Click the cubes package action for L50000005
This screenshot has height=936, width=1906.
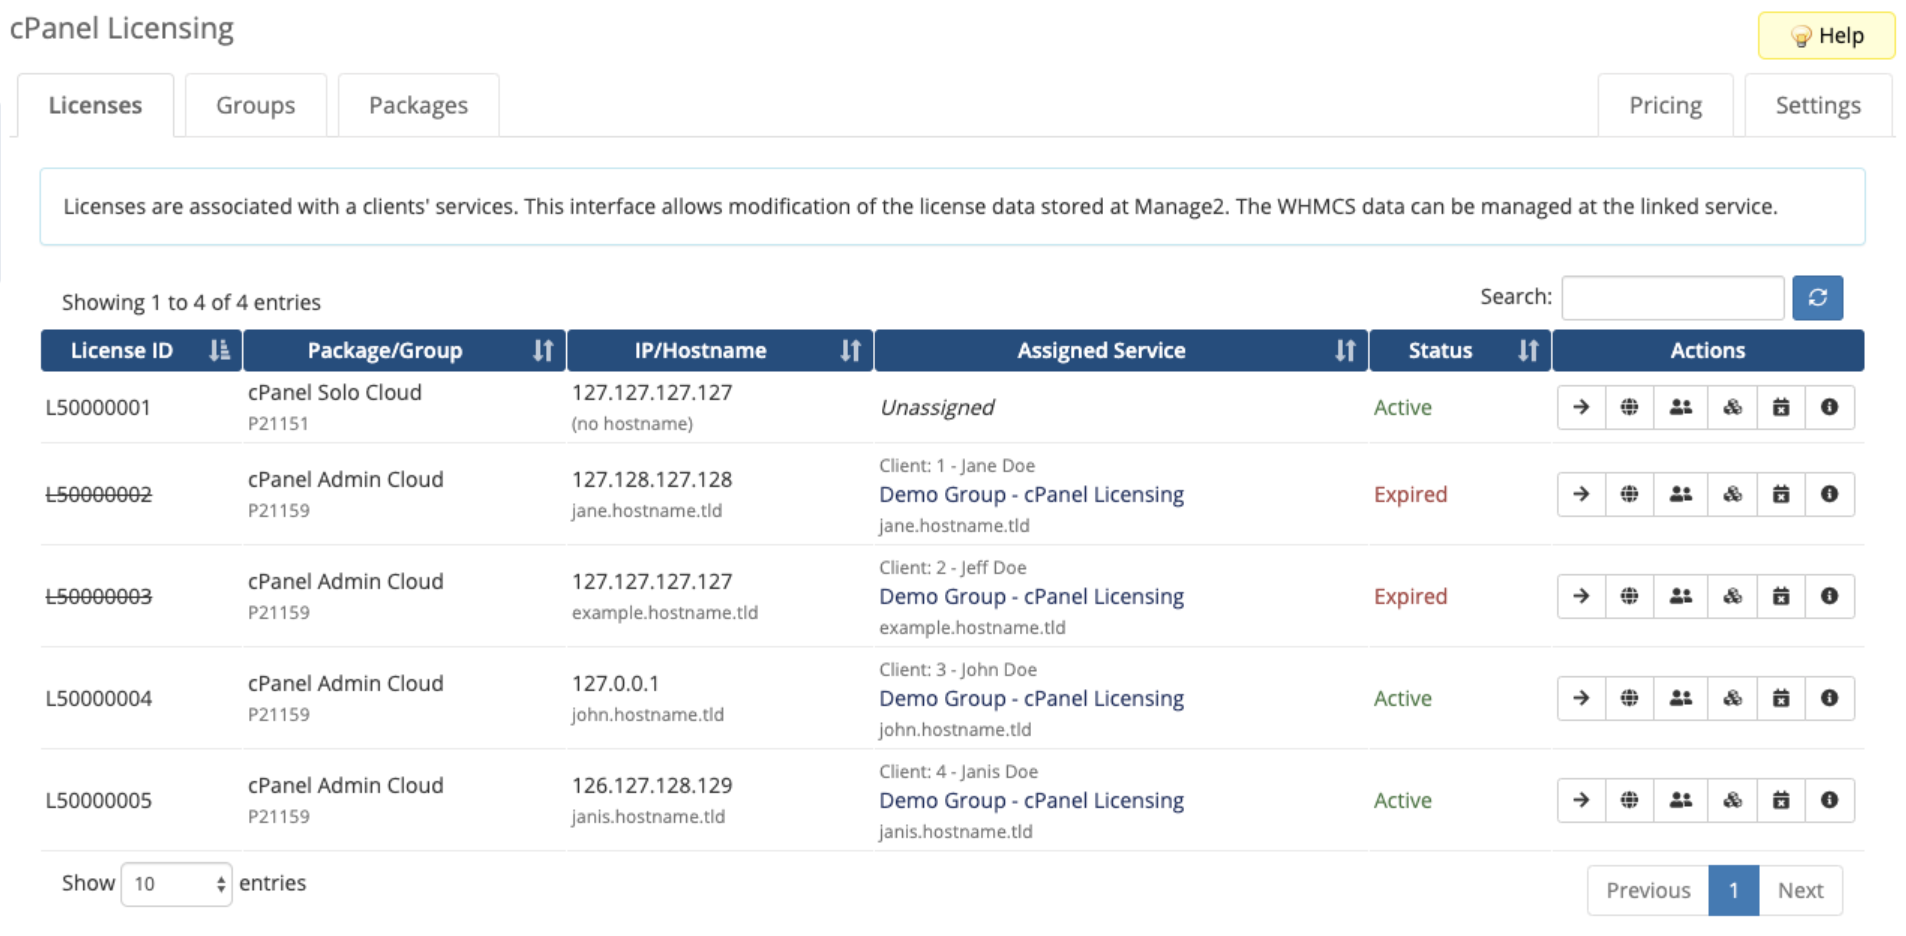coord(1732,800)
